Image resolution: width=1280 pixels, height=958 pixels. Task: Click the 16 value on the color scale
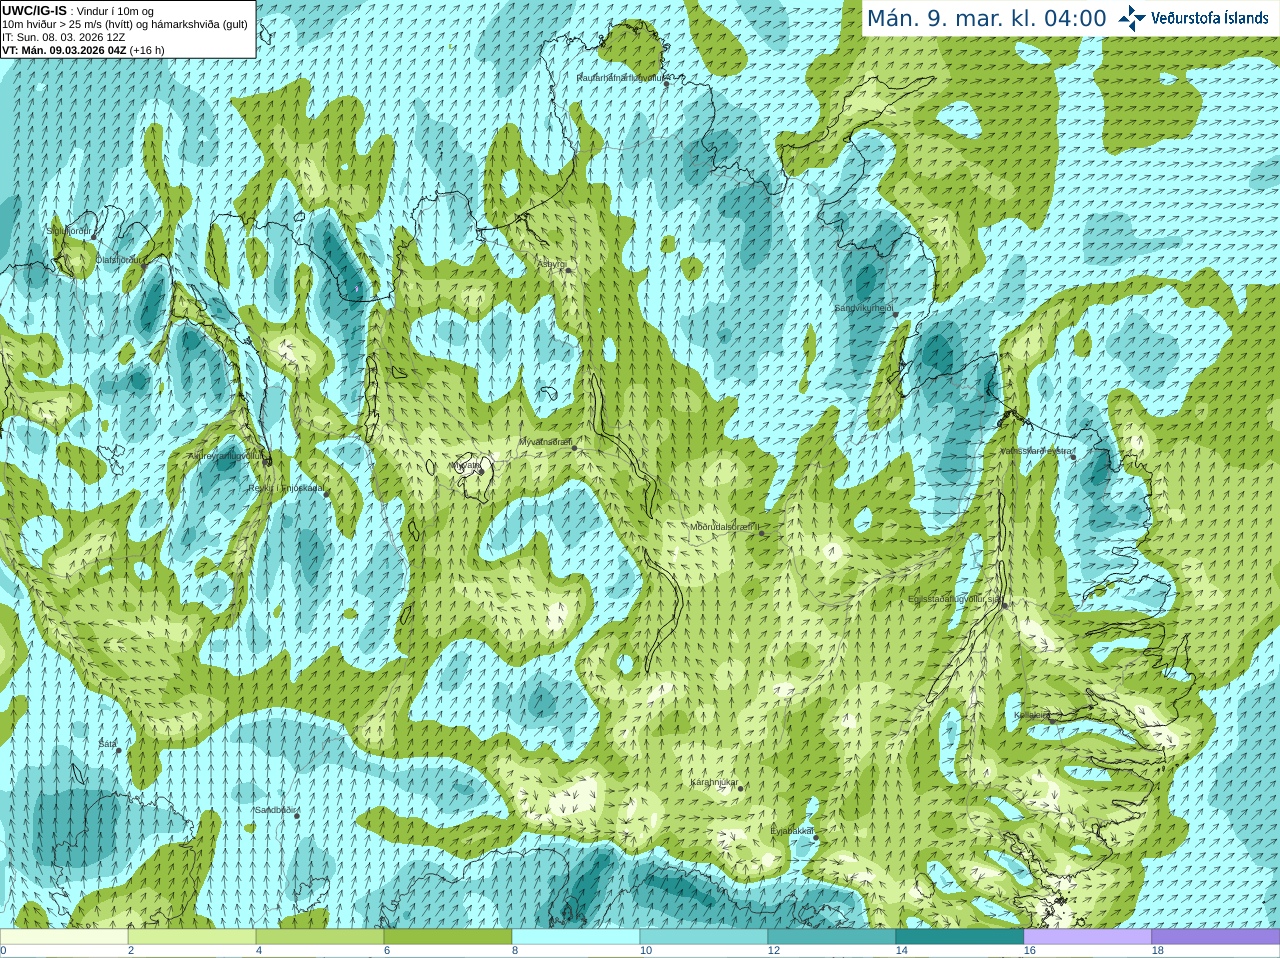point(1030,951)
